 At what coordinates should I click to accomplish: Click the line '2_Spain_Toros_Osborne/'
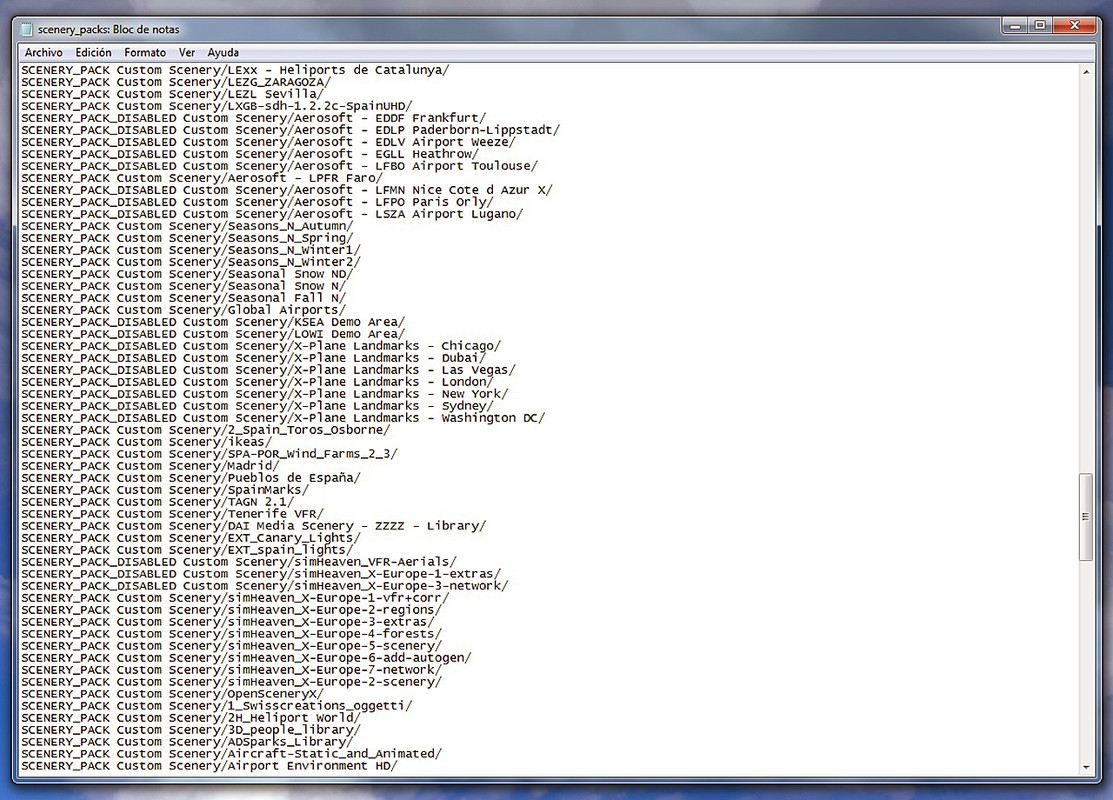click(x=206, y=430)
